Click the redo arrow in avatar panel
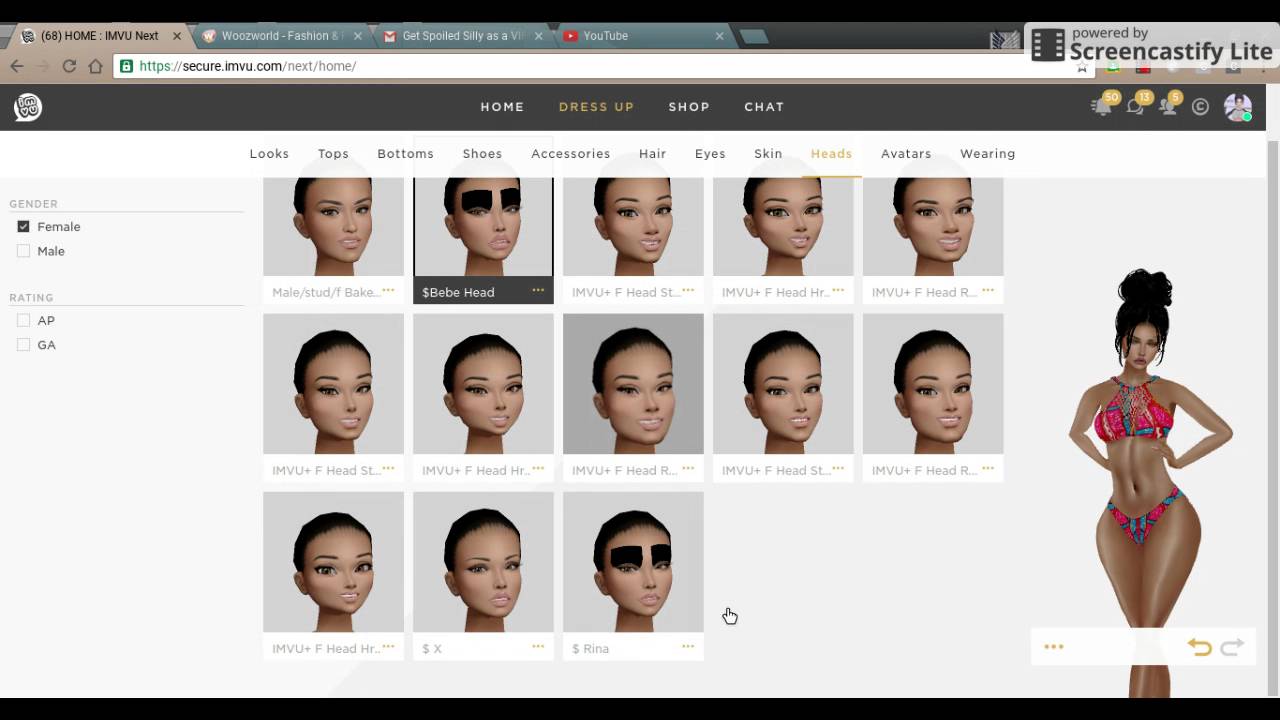The height and width of the screenshot is (720, 1280). pyautogui.click(x=1232, y=647)
